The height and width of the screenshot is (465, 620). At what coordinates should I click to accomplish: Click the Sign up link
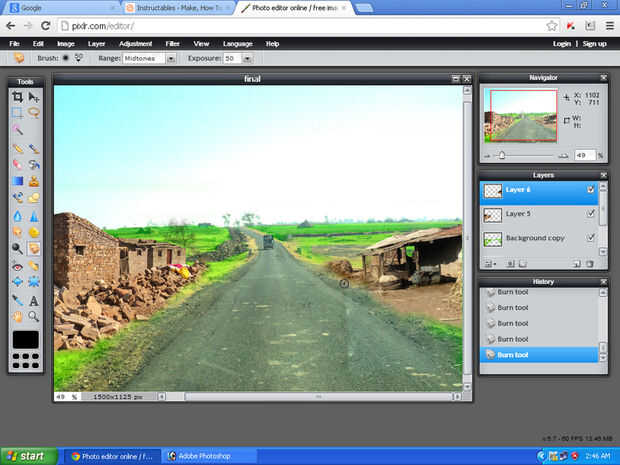[594, 44]
